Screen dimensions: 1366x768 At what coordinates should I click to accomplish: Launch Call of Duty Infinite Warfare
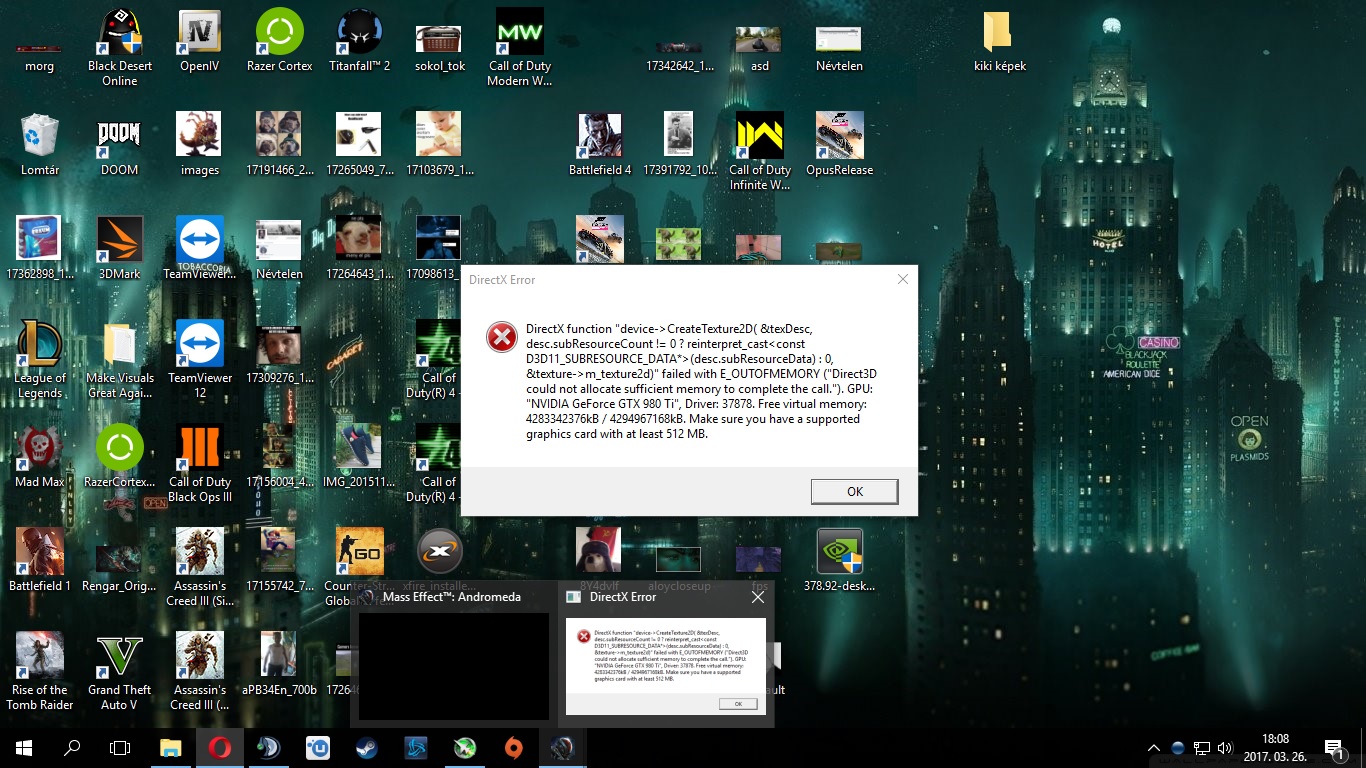tap(760, 152)
